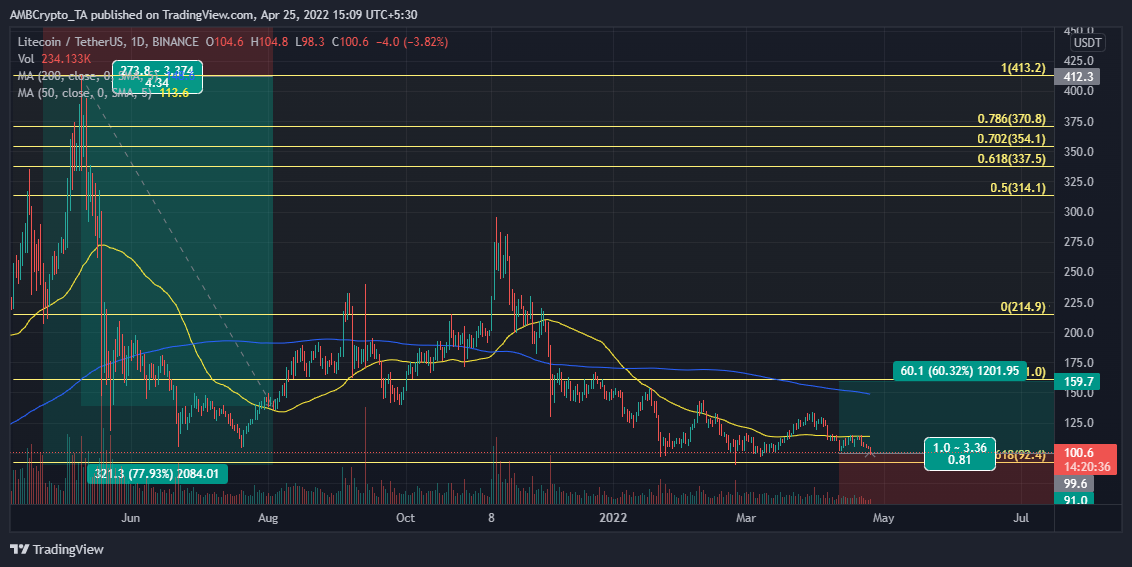Select the Vol 234.133K indicator label
Viewport: 1132px width, 567px height.
[x=54, y=59]
